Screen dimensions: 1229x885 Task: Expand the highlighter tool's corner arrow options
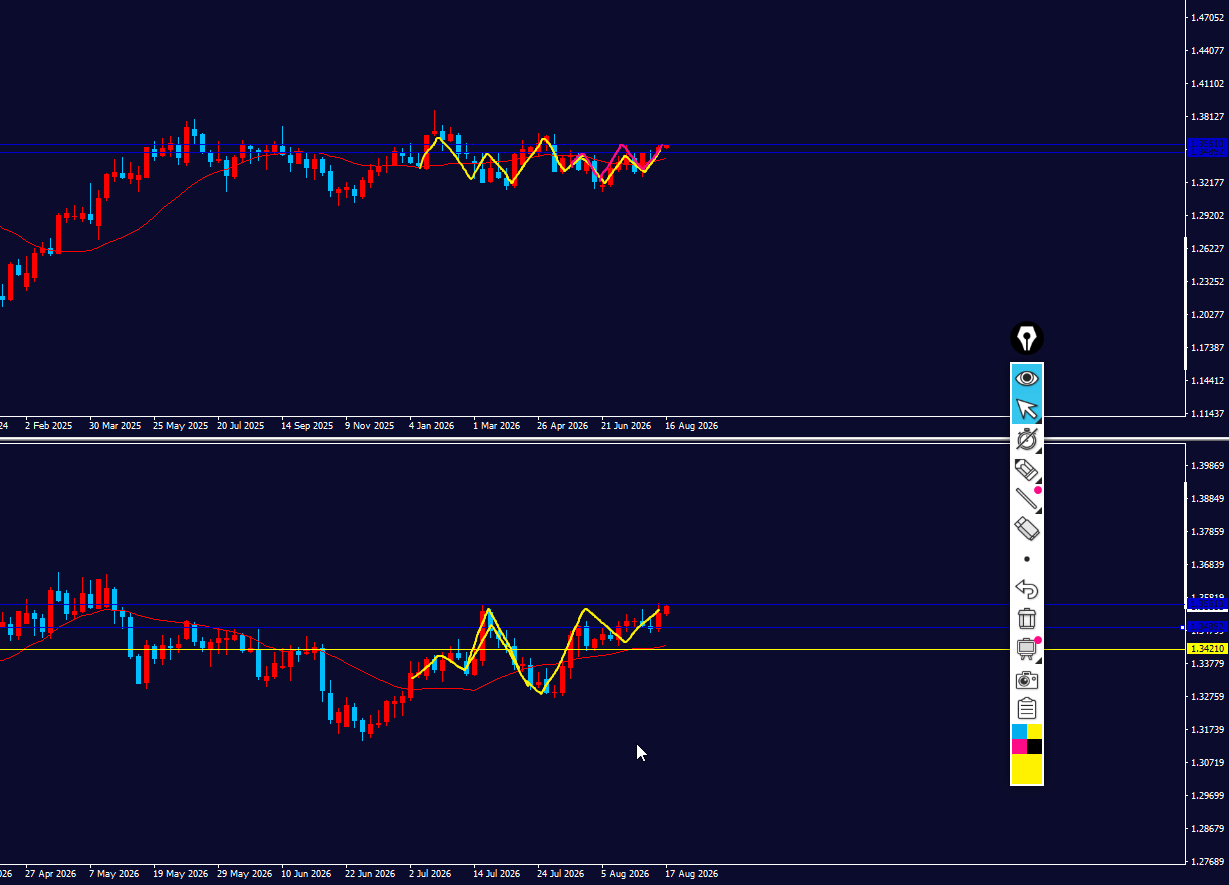click(x=1039, y=480)
